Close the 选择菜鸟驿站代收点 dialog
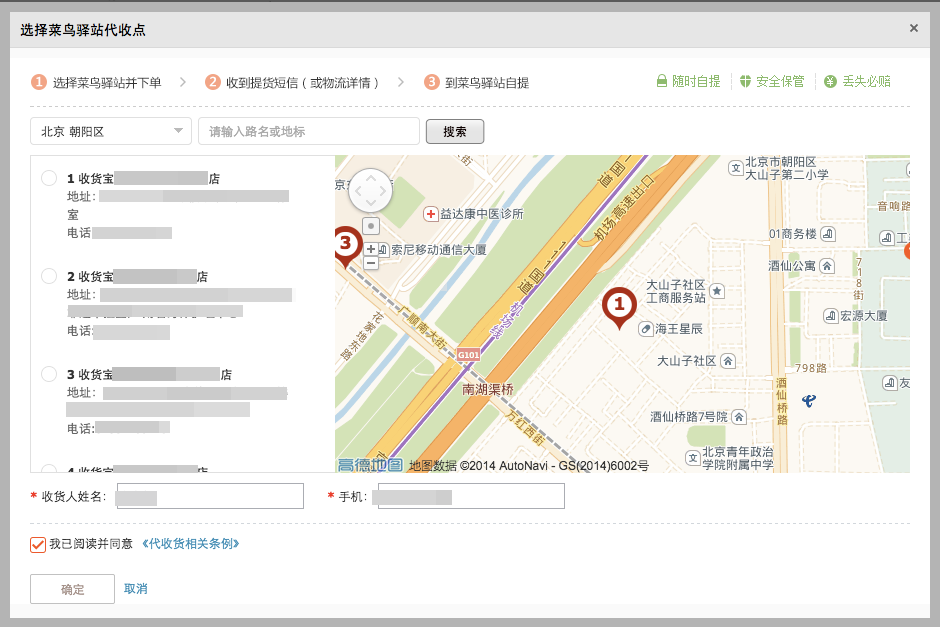 pos(913,28)
